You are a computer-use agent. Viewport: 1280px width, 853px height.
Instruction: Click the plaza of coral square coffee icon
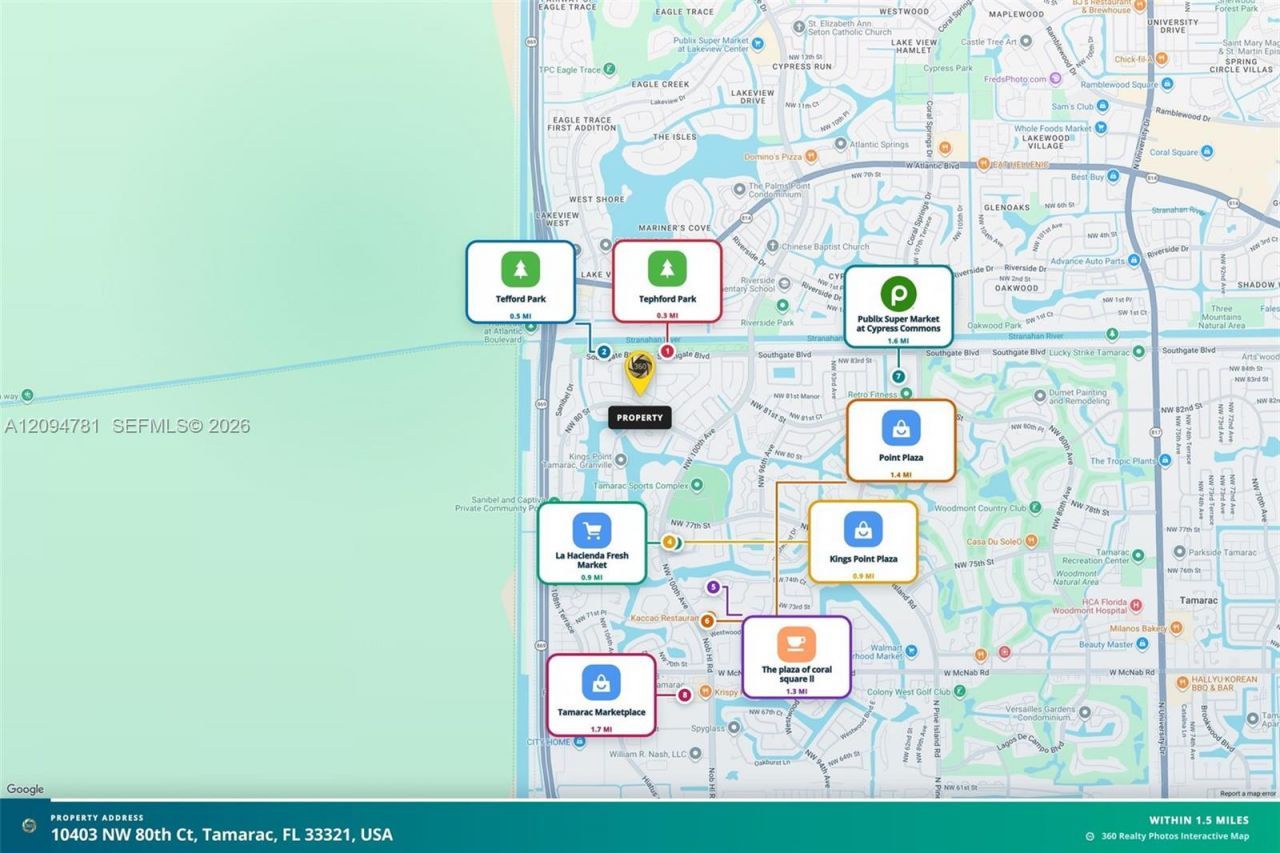coord(796,643)
